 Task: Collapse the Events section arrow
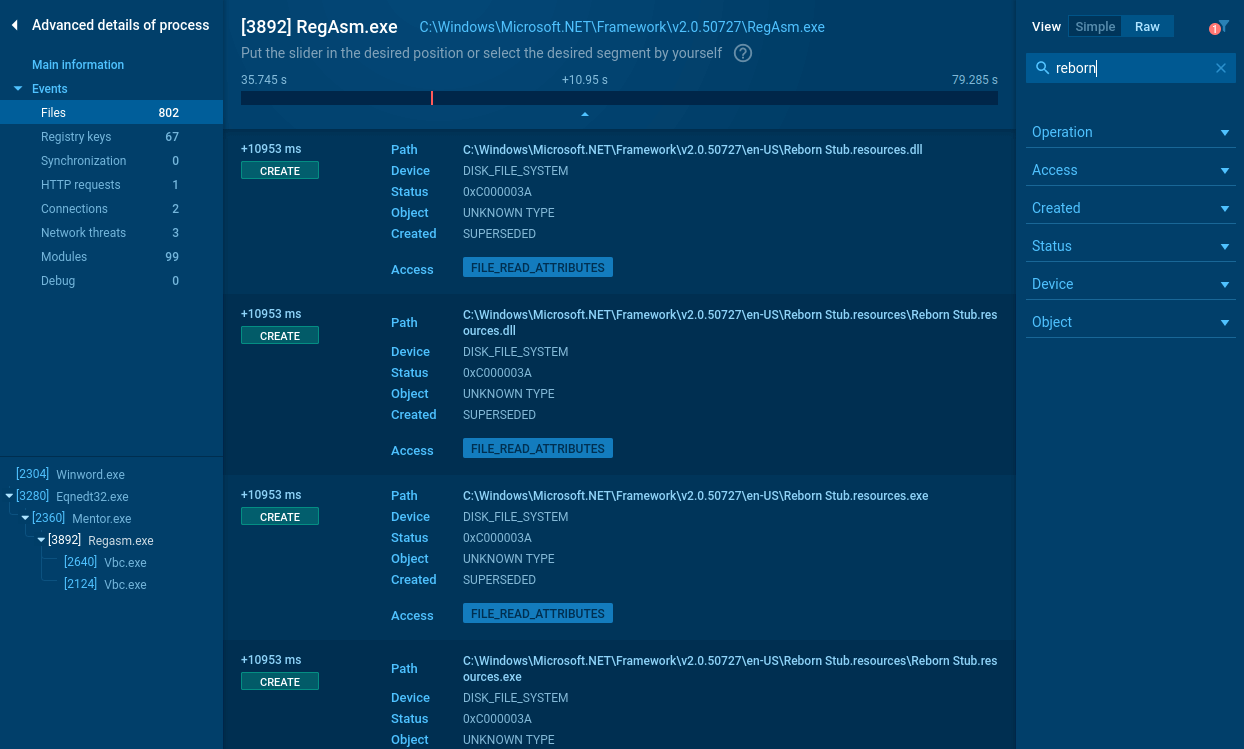(18, 89)
